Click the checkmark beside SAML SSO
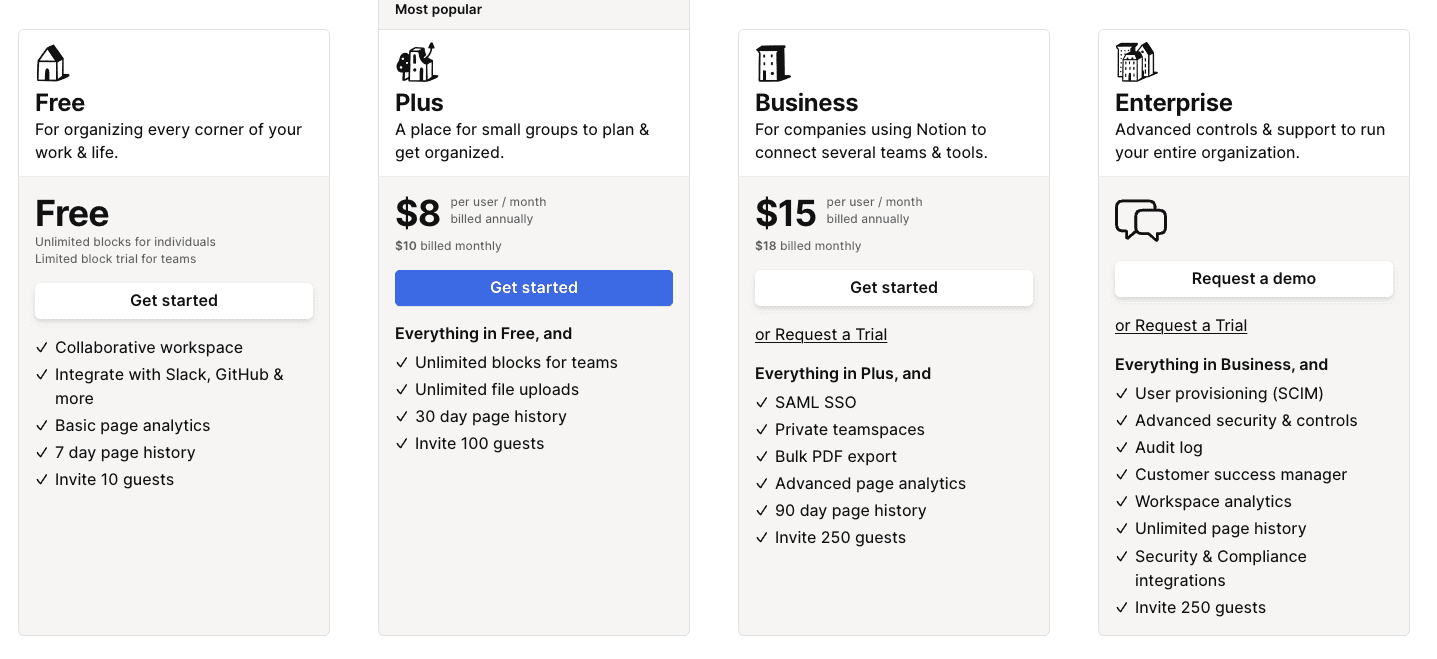 click(760, 402)
